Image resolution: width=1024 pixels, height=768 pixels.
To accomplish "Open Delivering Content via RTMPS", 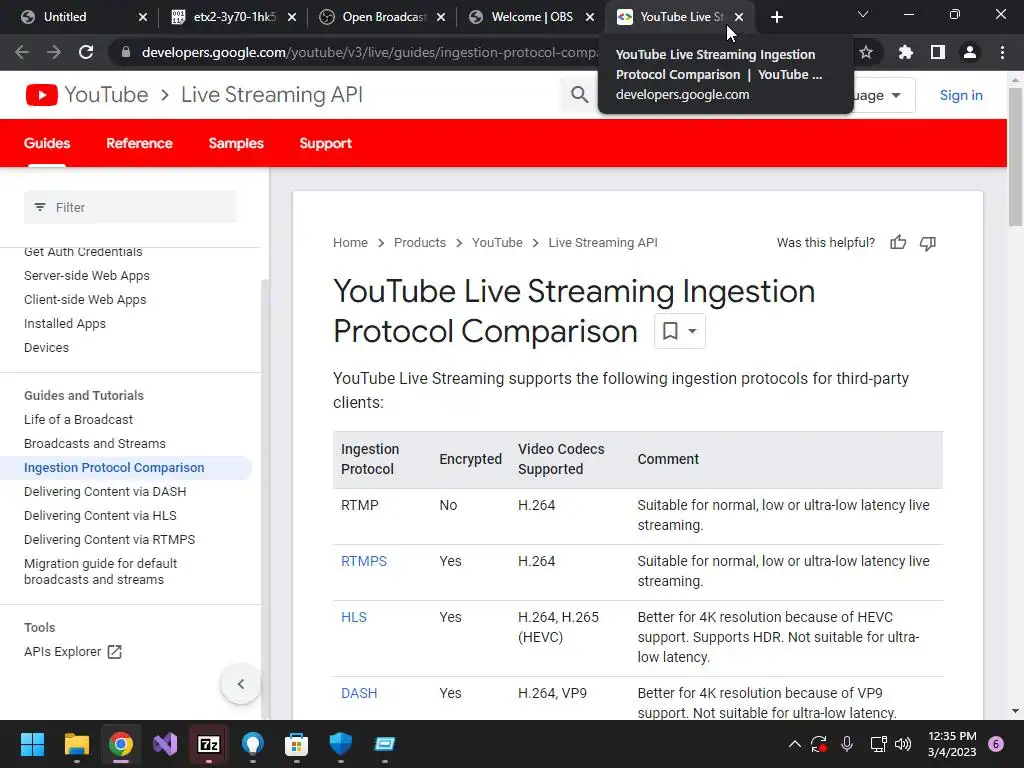I will point(110,539).
